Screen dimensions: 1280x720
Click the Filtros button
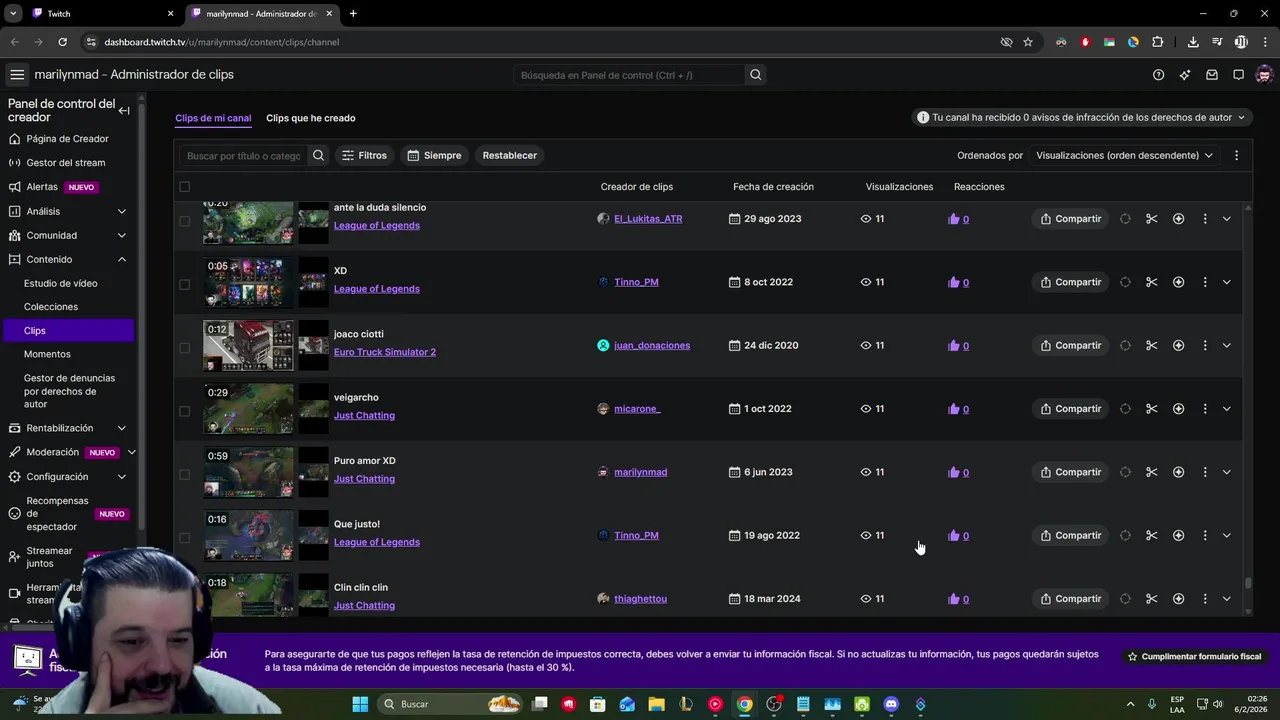(364, 156)
